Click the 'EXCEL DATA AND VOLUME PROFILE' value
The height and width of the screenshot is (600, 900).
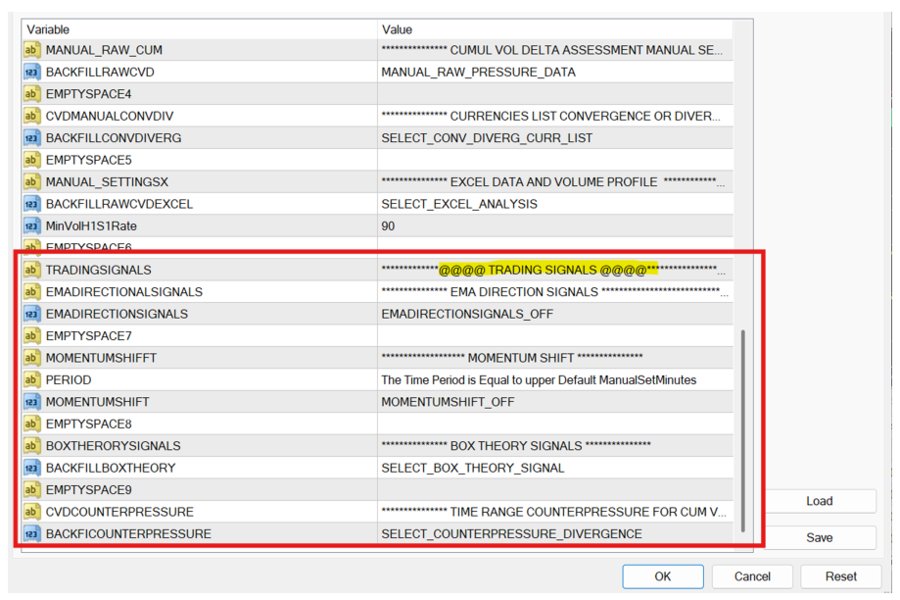[x=553, y=182]
